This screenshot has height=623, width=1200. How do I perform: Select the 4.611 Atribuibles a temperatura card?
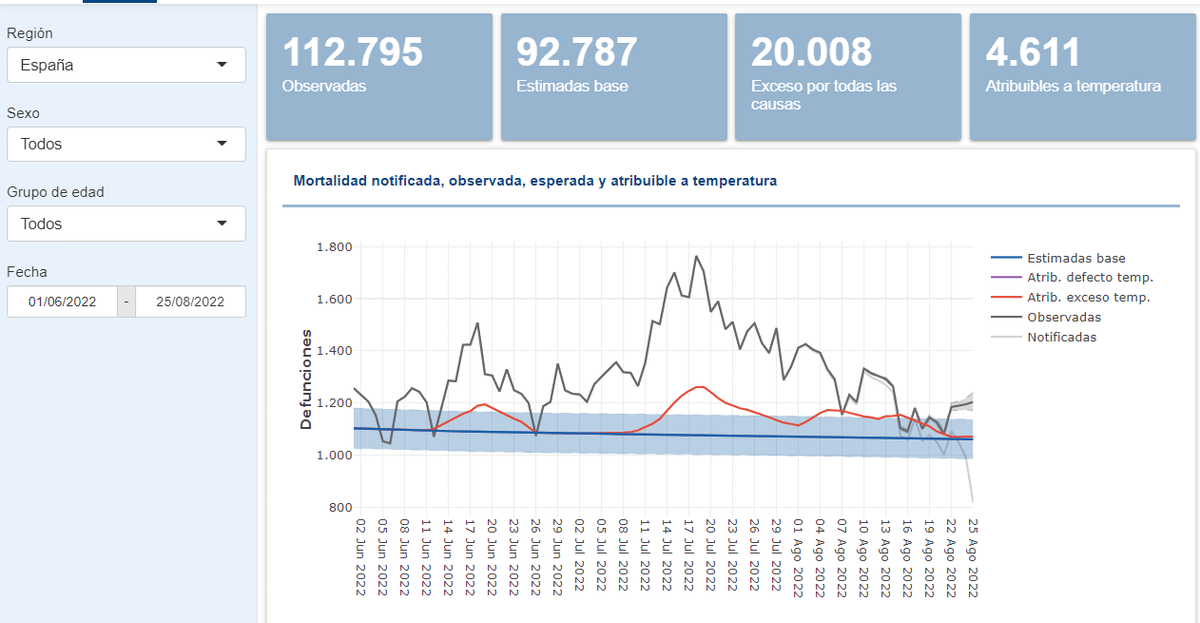[1082, 77]
